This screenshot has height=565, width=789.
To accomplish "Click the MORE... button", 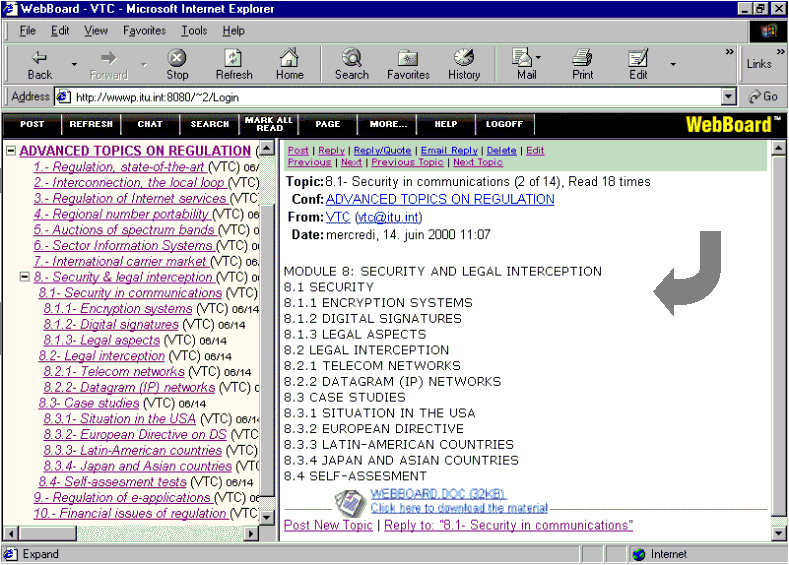I will 387,124.
